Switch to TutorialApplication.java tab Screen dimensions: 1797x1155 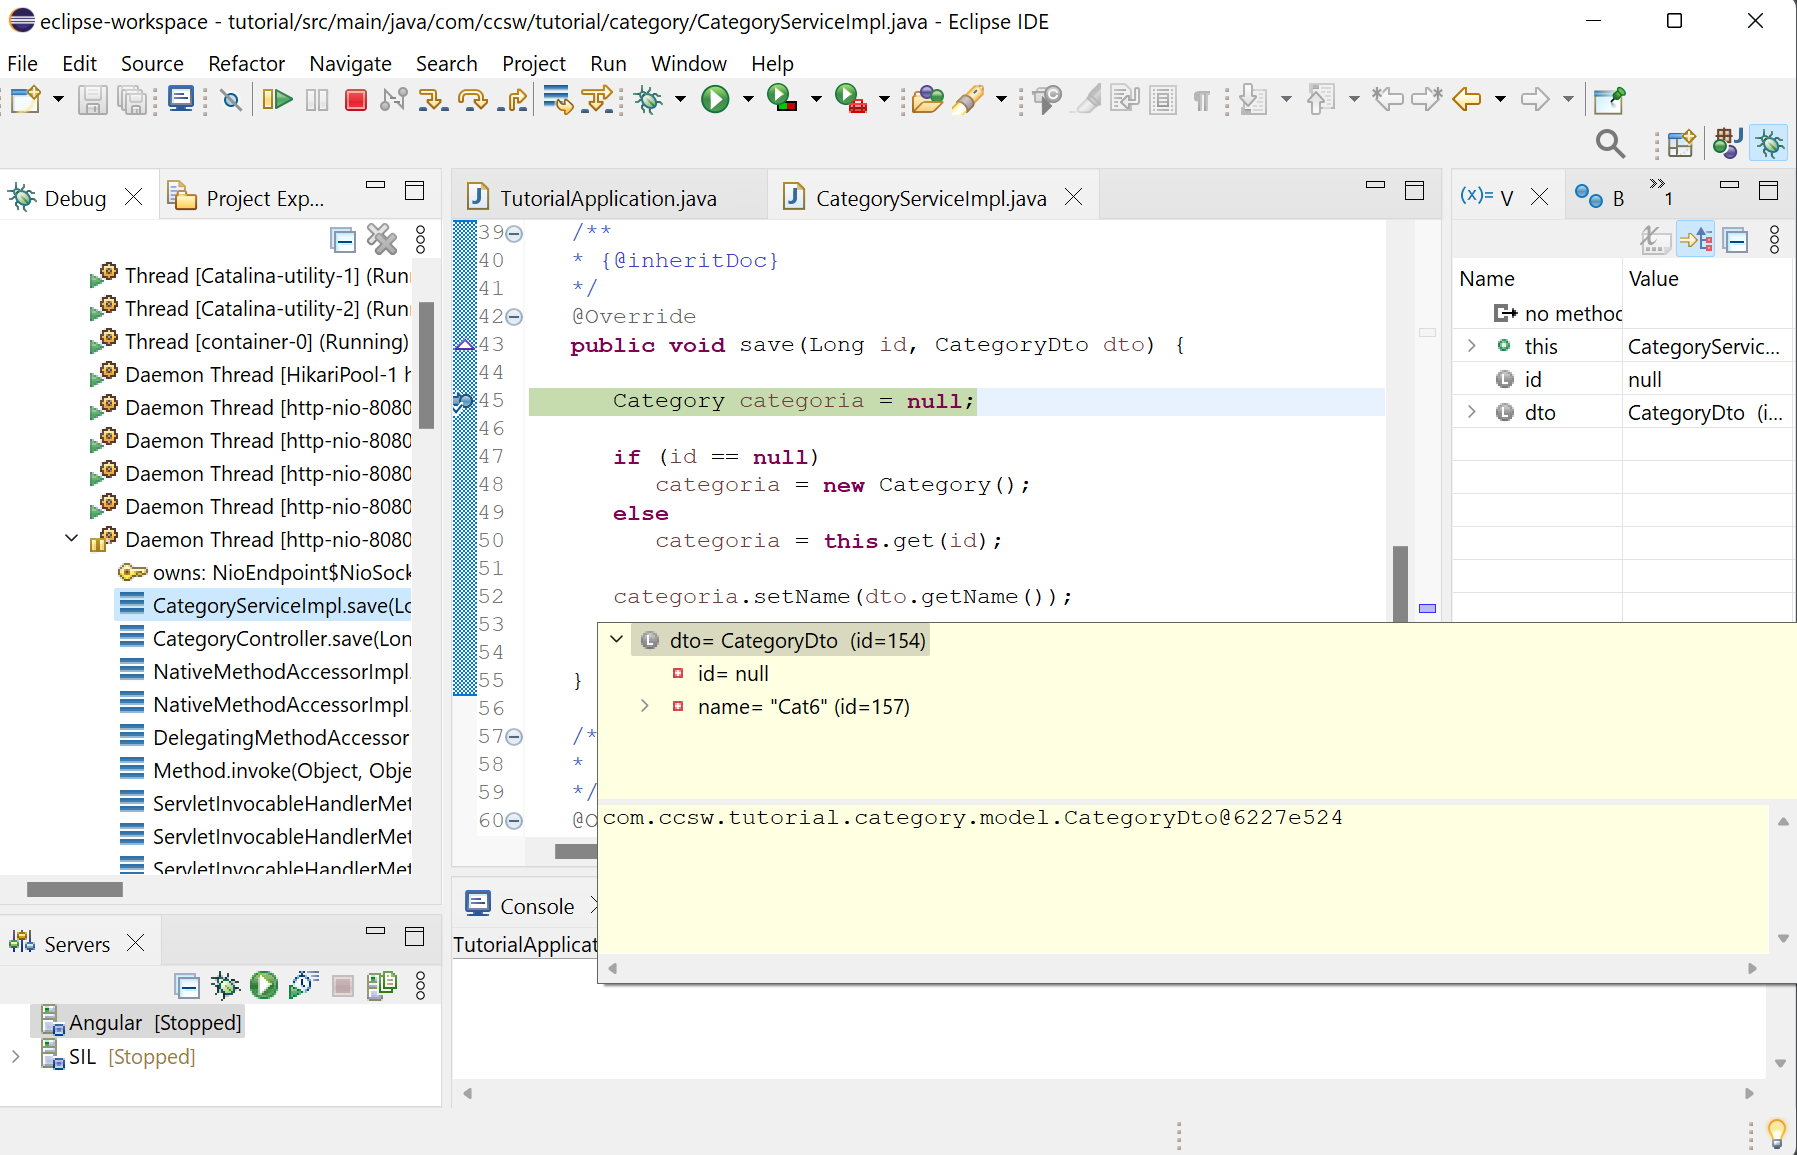[x=608, y=198]
